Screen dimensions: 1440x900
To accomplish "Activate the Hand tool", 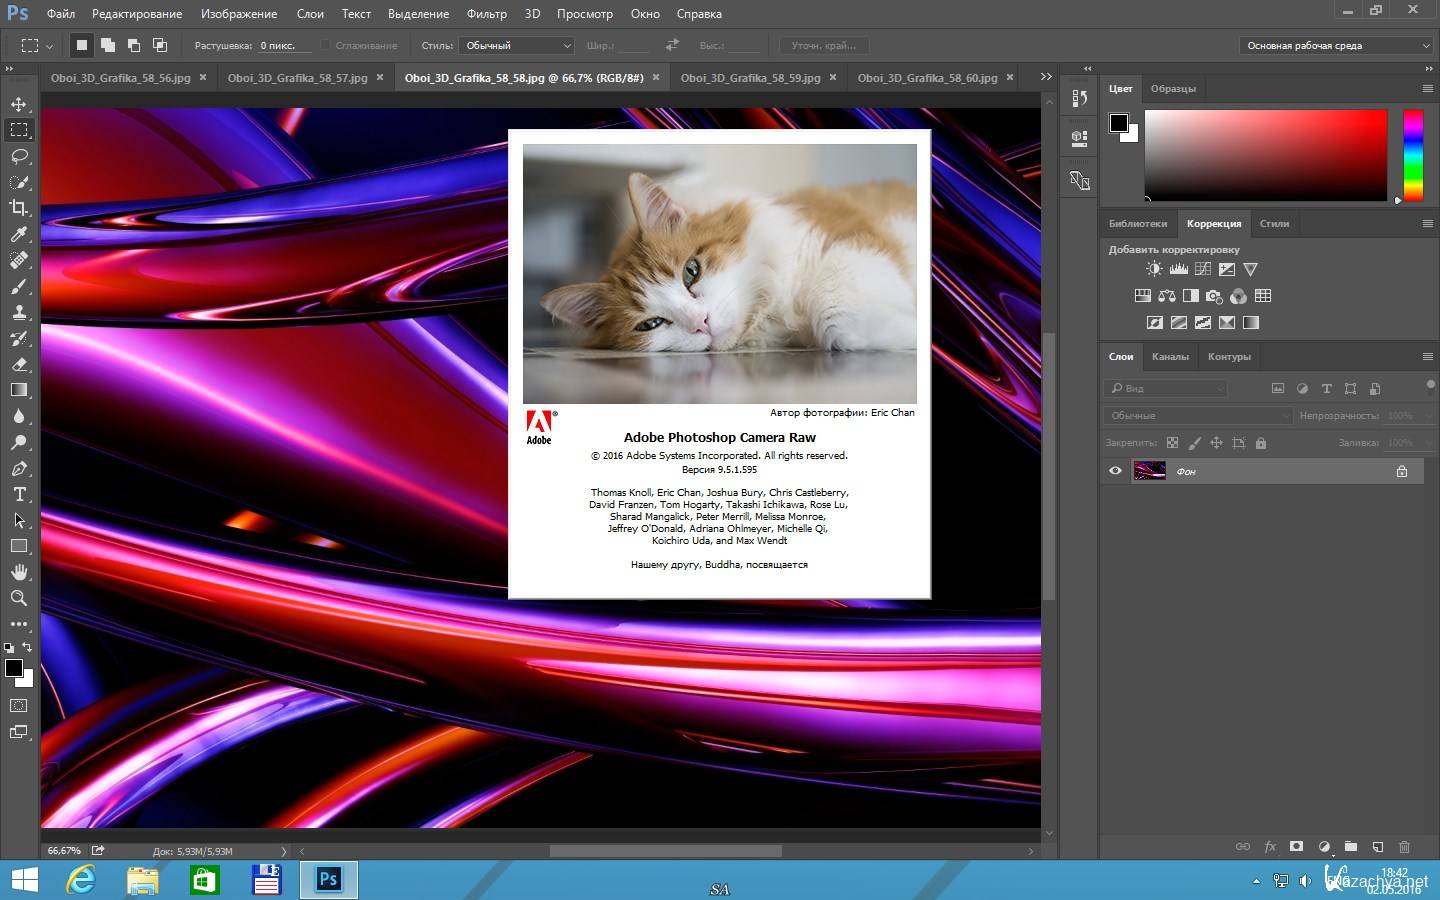I will click(19, 572).
